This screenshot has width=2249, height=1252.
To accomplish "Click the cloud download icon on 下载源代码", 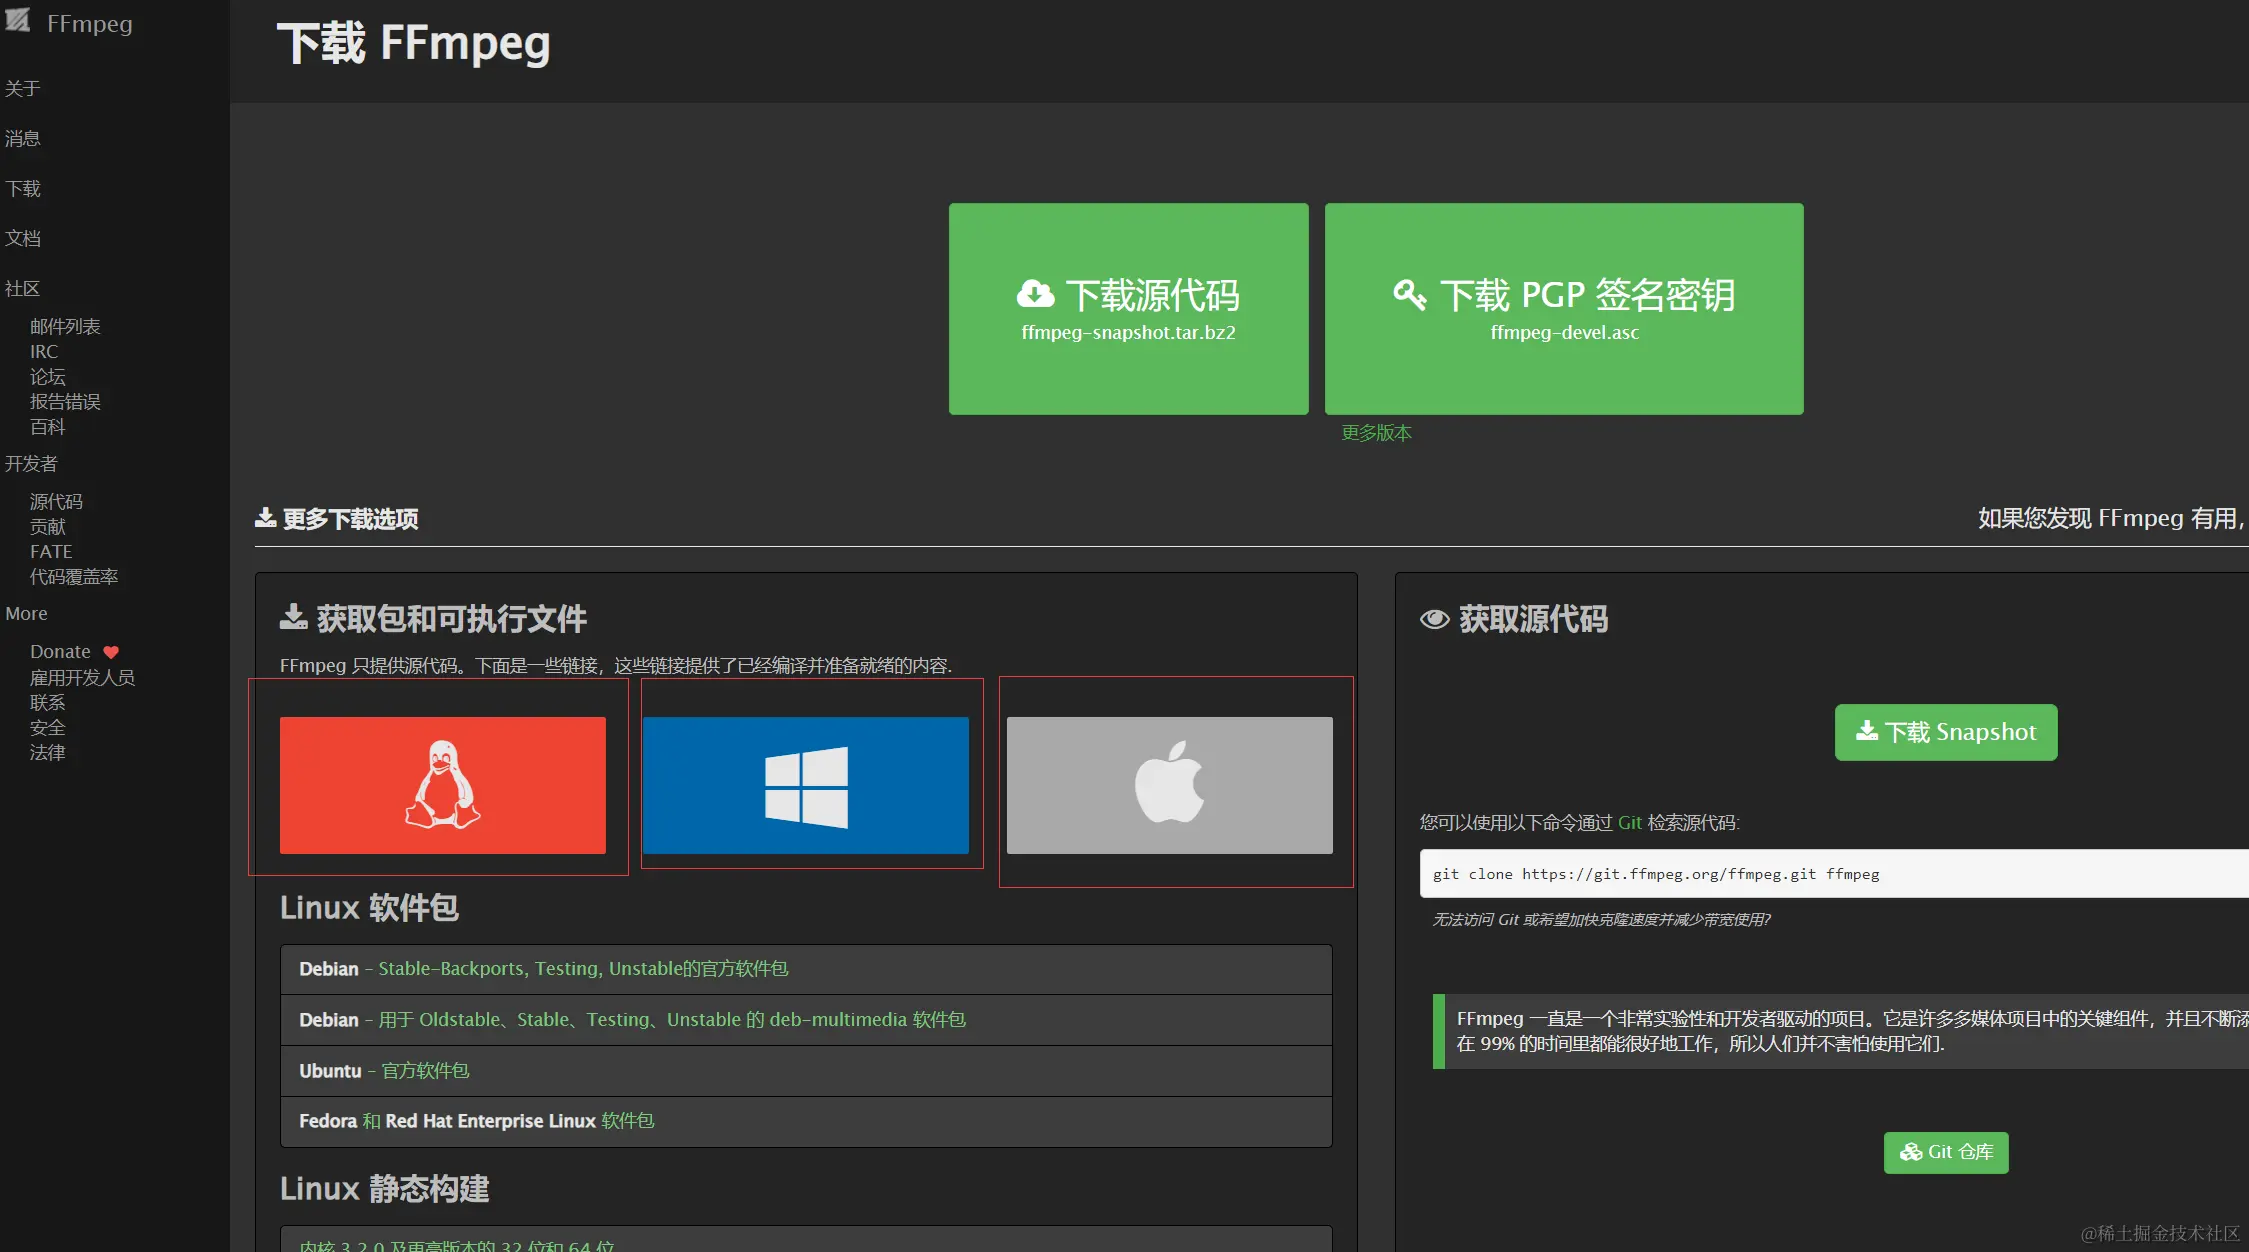I will pos(1035,294).
